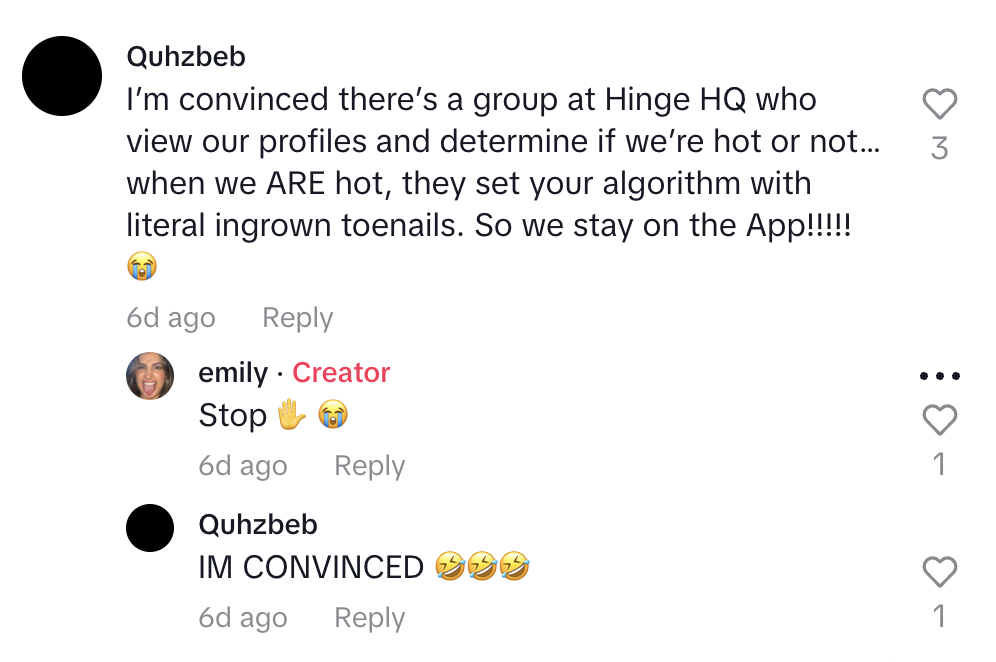Tap the heart on emily's Stop reply

click(x=939, y=419)
